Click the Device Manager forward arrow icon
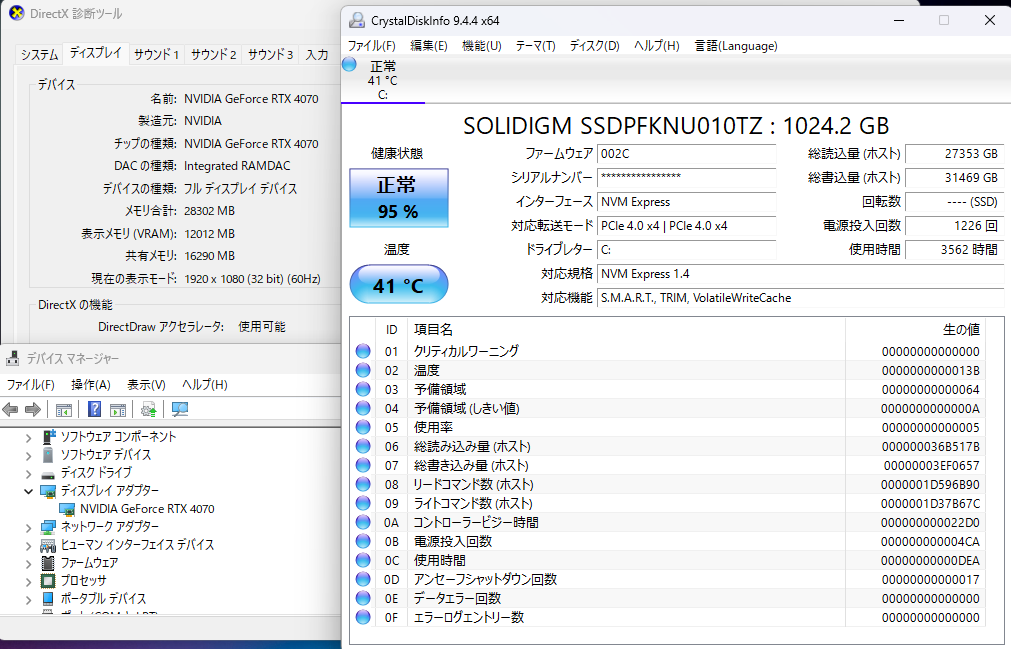Viewport: 1011px width, 649px height. [32, 409]
